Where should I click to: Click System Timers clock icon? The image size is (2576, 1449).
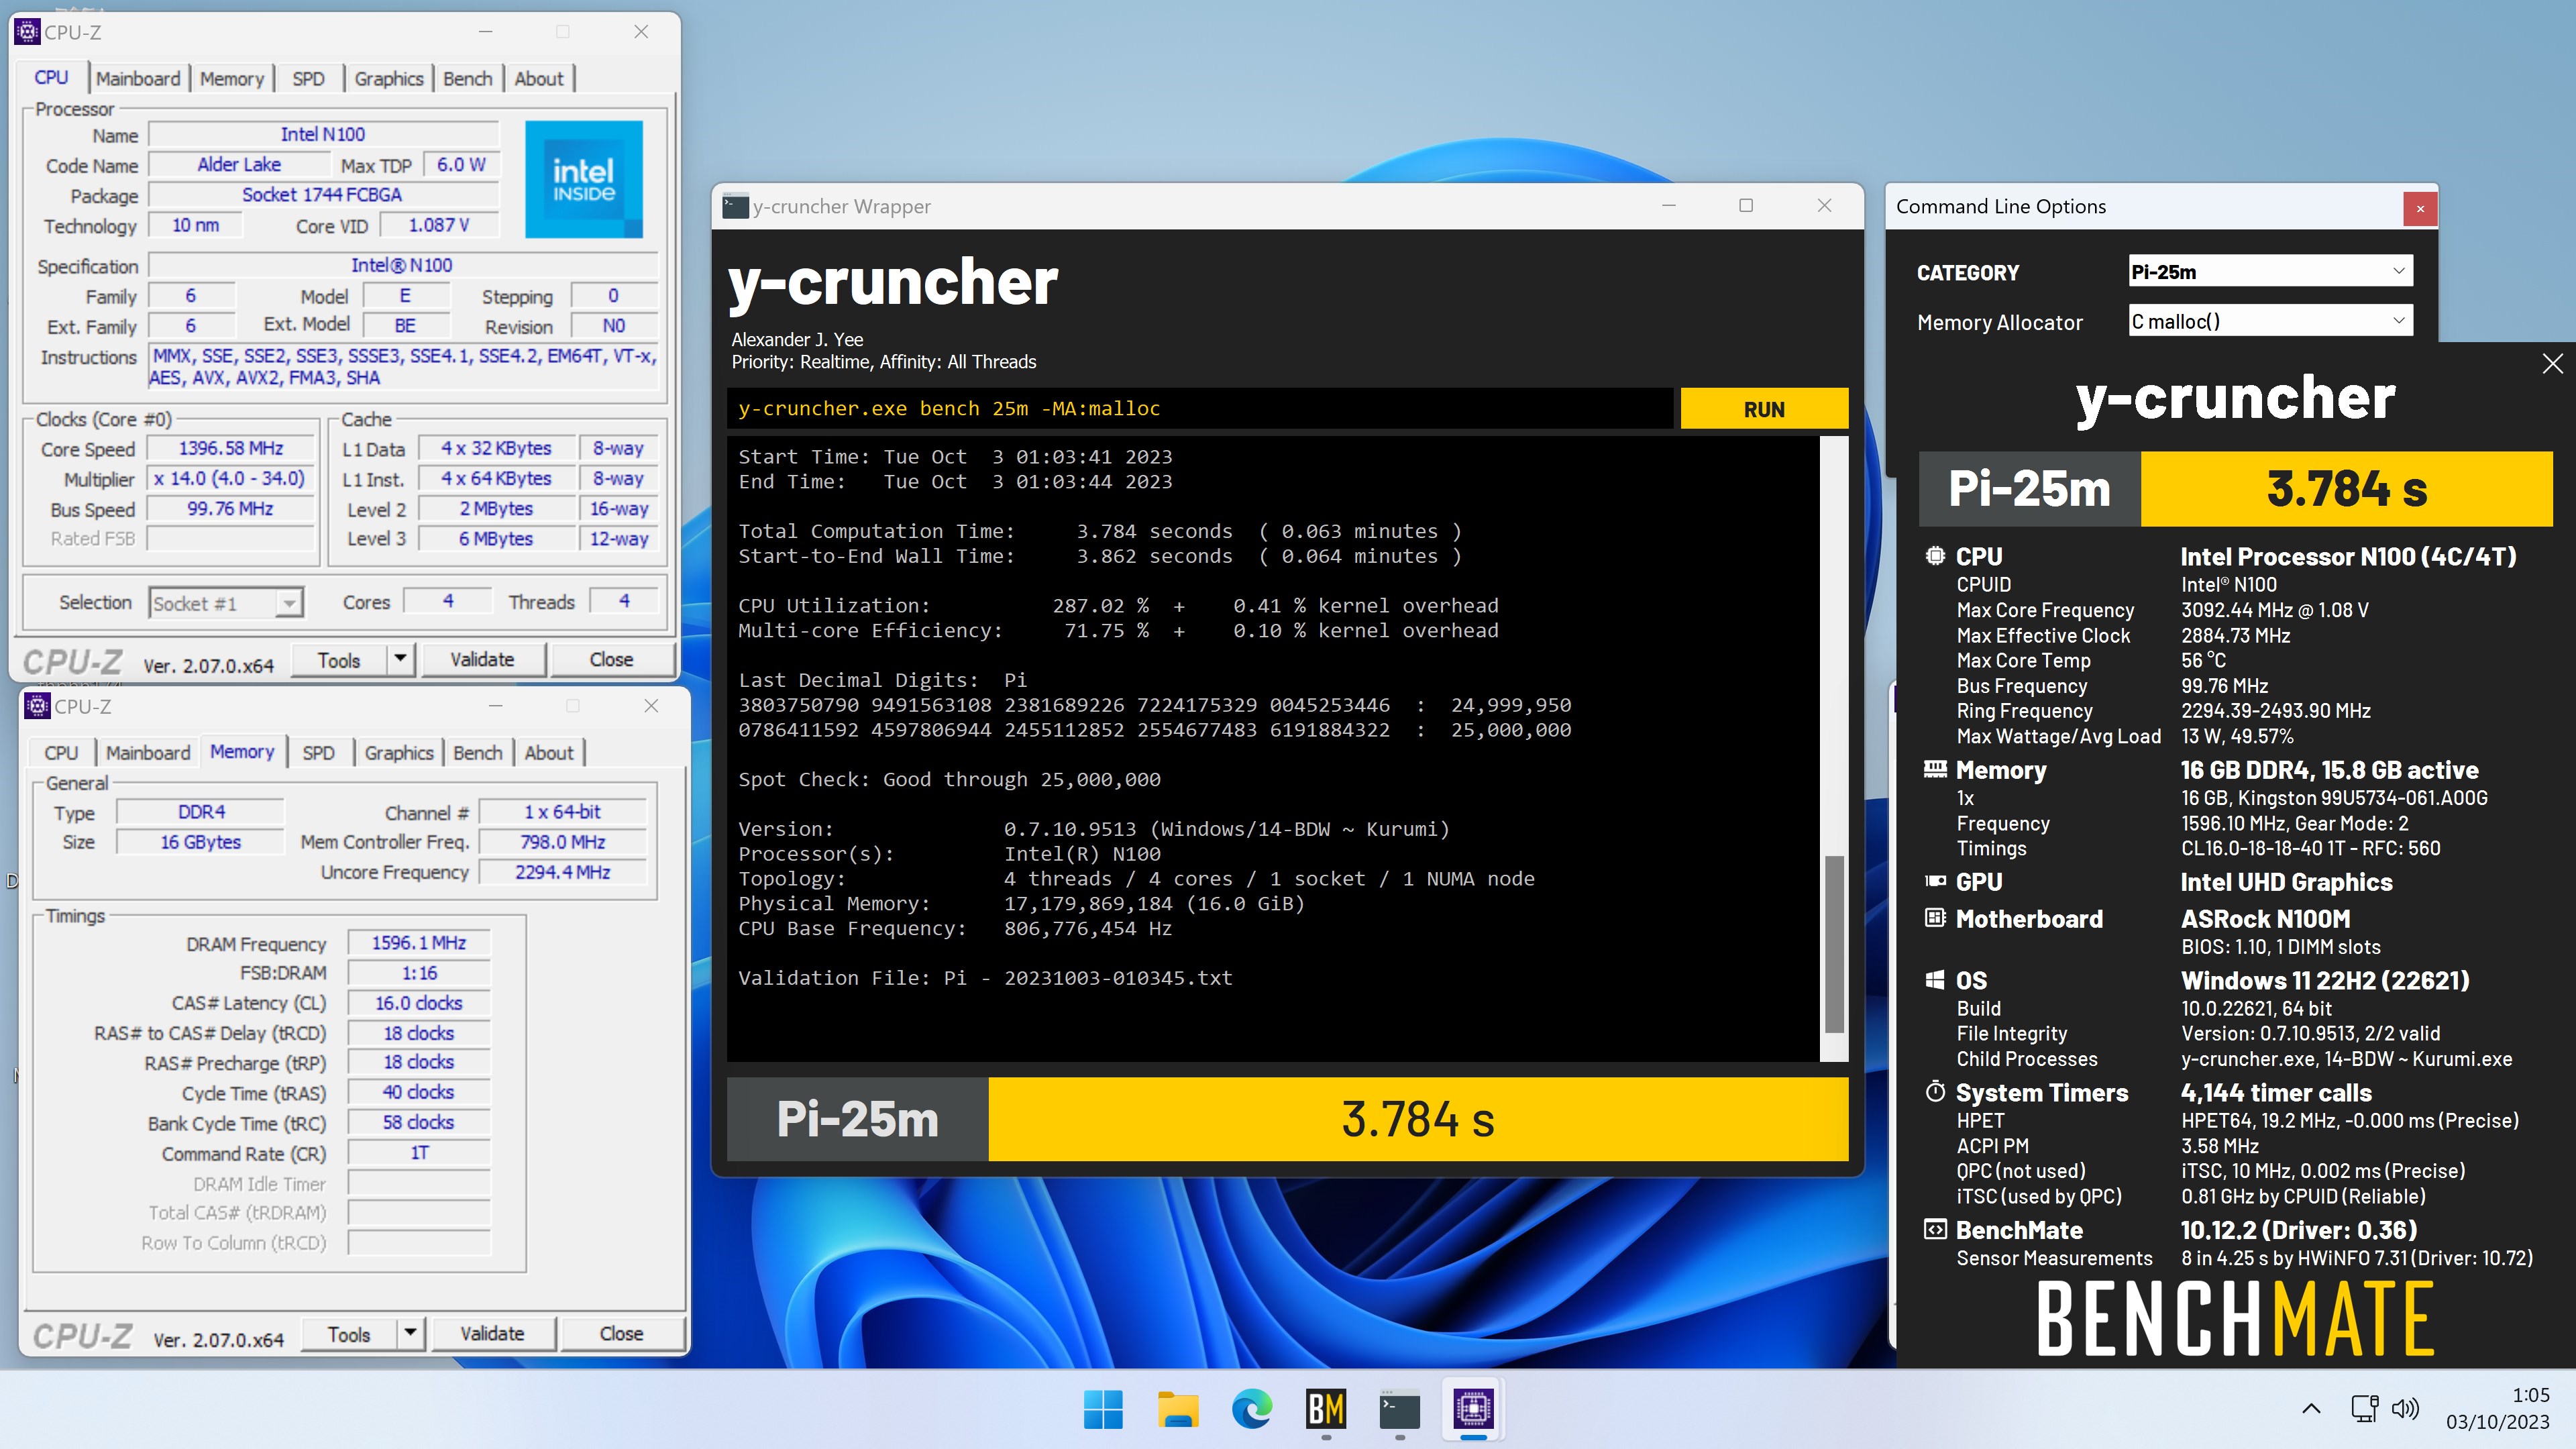1935,1092
